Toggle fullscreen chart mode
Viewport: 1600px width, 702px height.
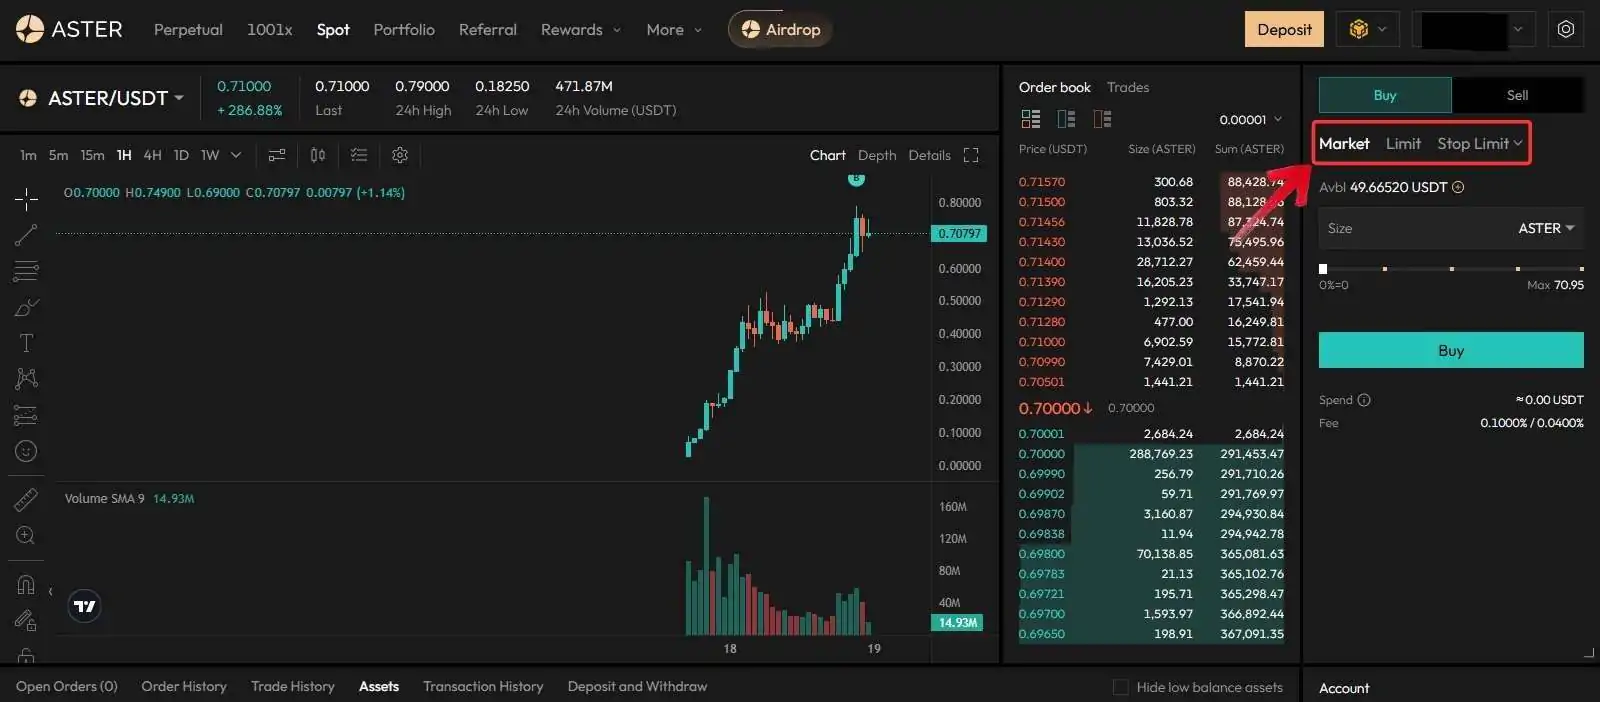971,155
